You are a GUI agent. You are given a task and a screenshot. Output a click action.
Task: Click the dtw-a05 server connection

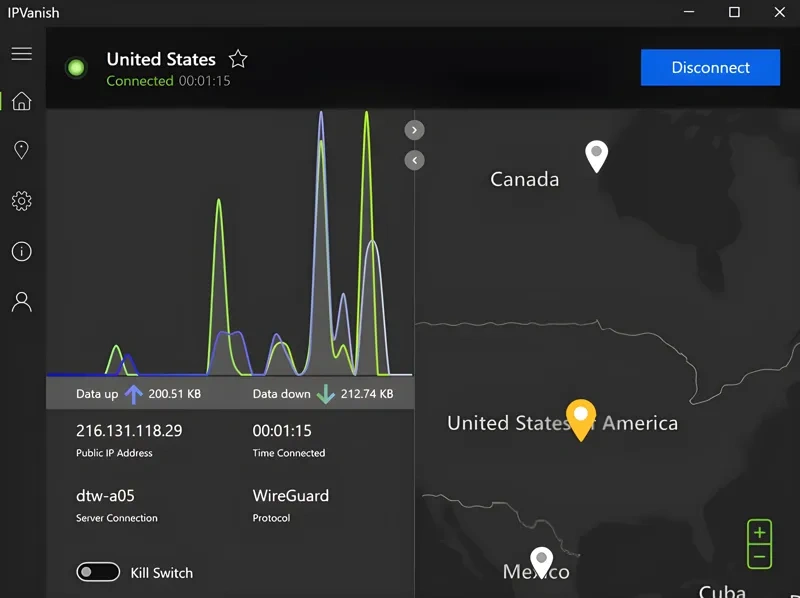(x=104, y=495)
